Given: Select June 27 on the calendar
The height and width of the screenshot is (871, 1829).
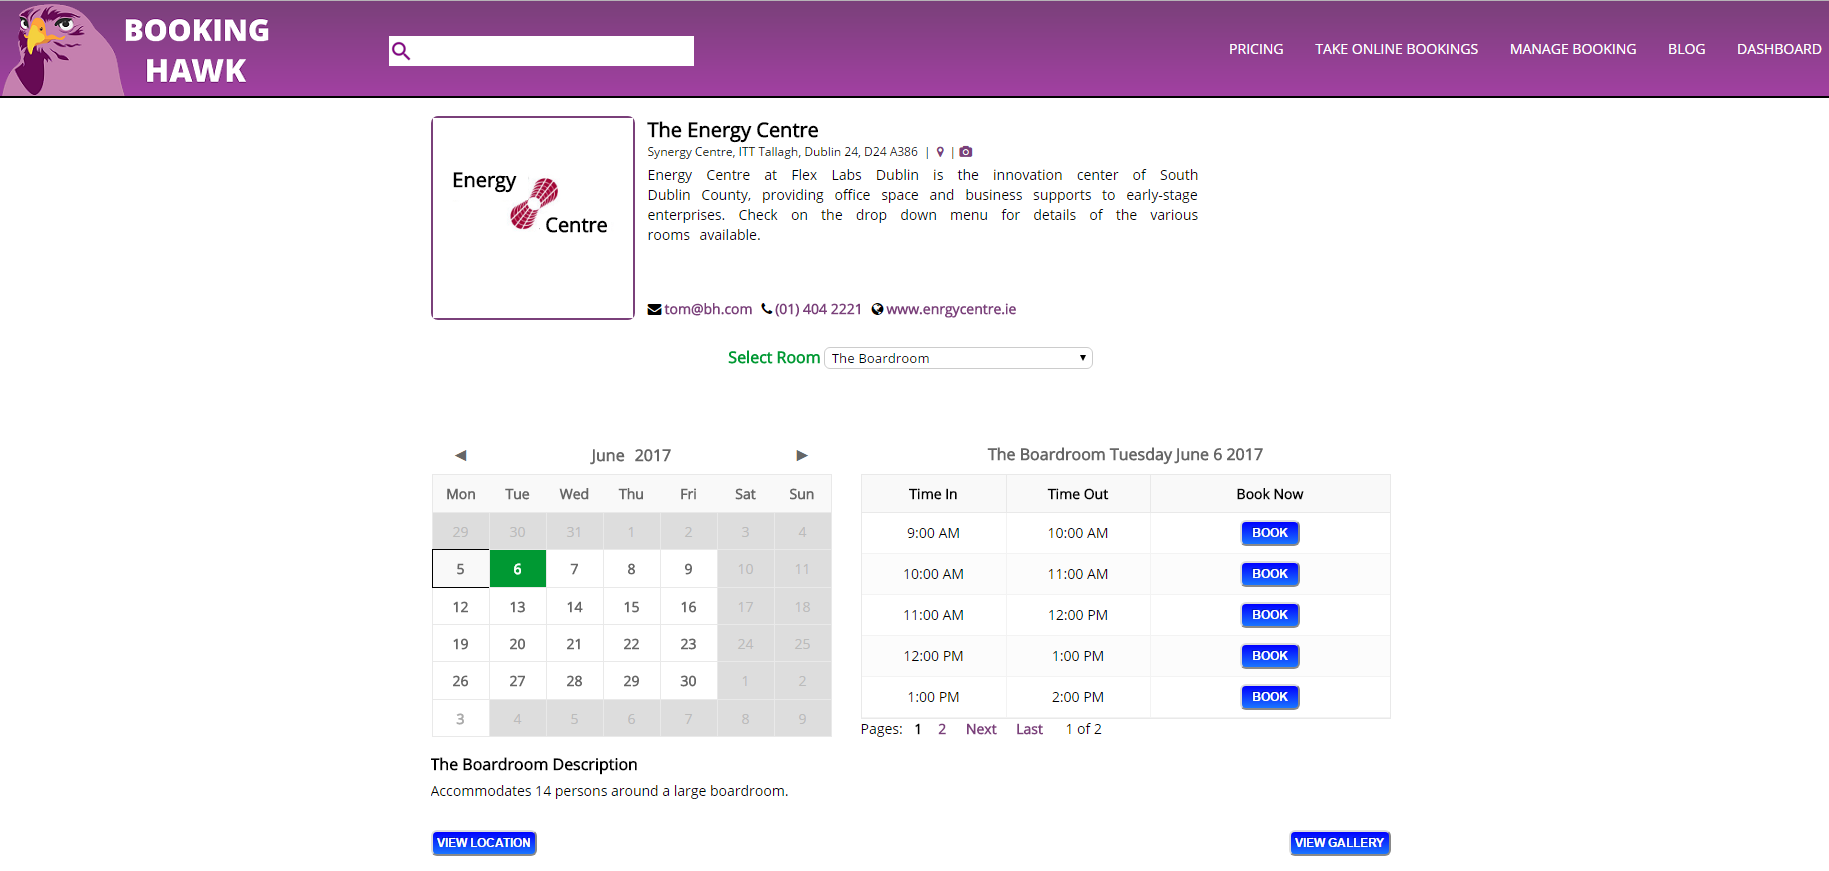Looking at the screenshot, I should [518, 681].
